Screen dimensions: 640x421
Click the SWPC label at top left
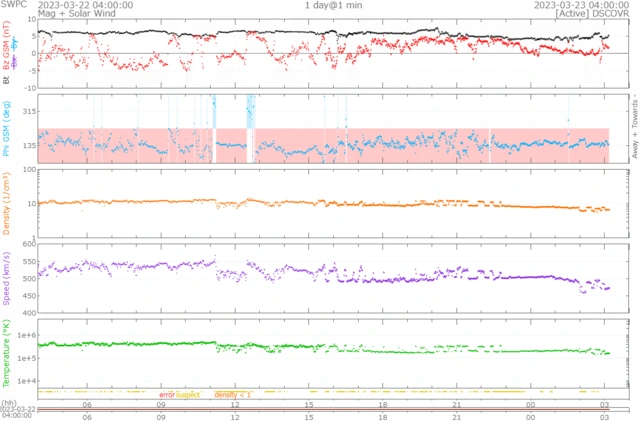coord(13,4)
